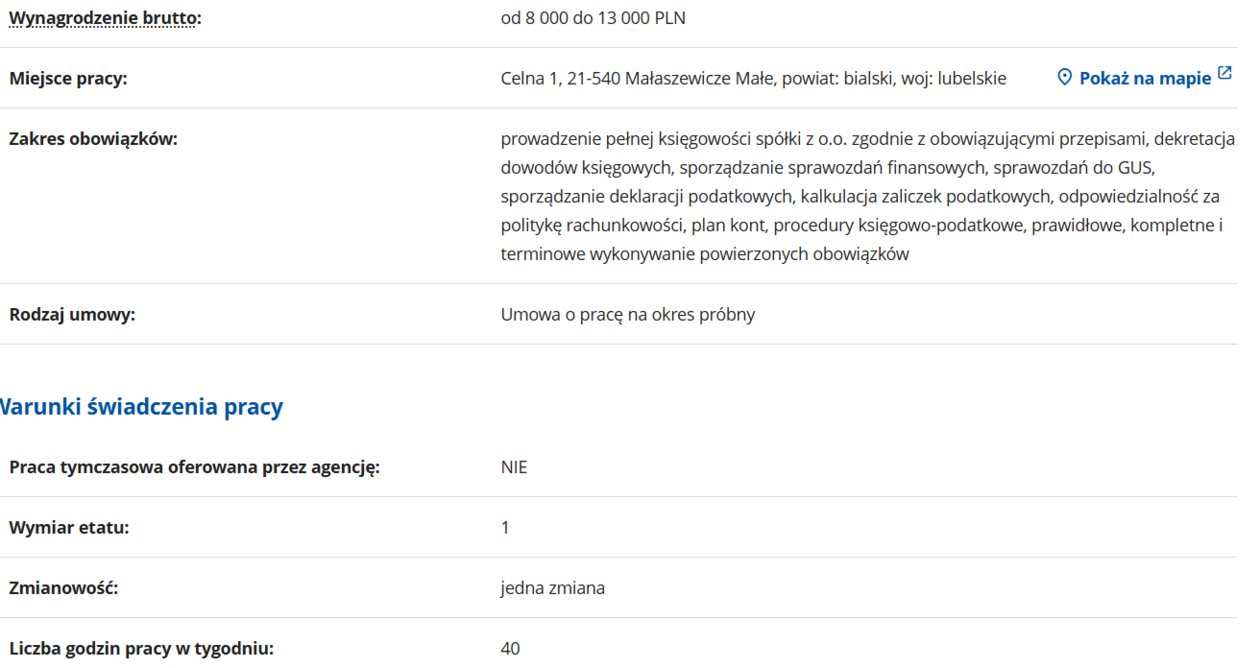
Task: Open the Pokaż na mapie link
Action: click(x=1145, y=78)
